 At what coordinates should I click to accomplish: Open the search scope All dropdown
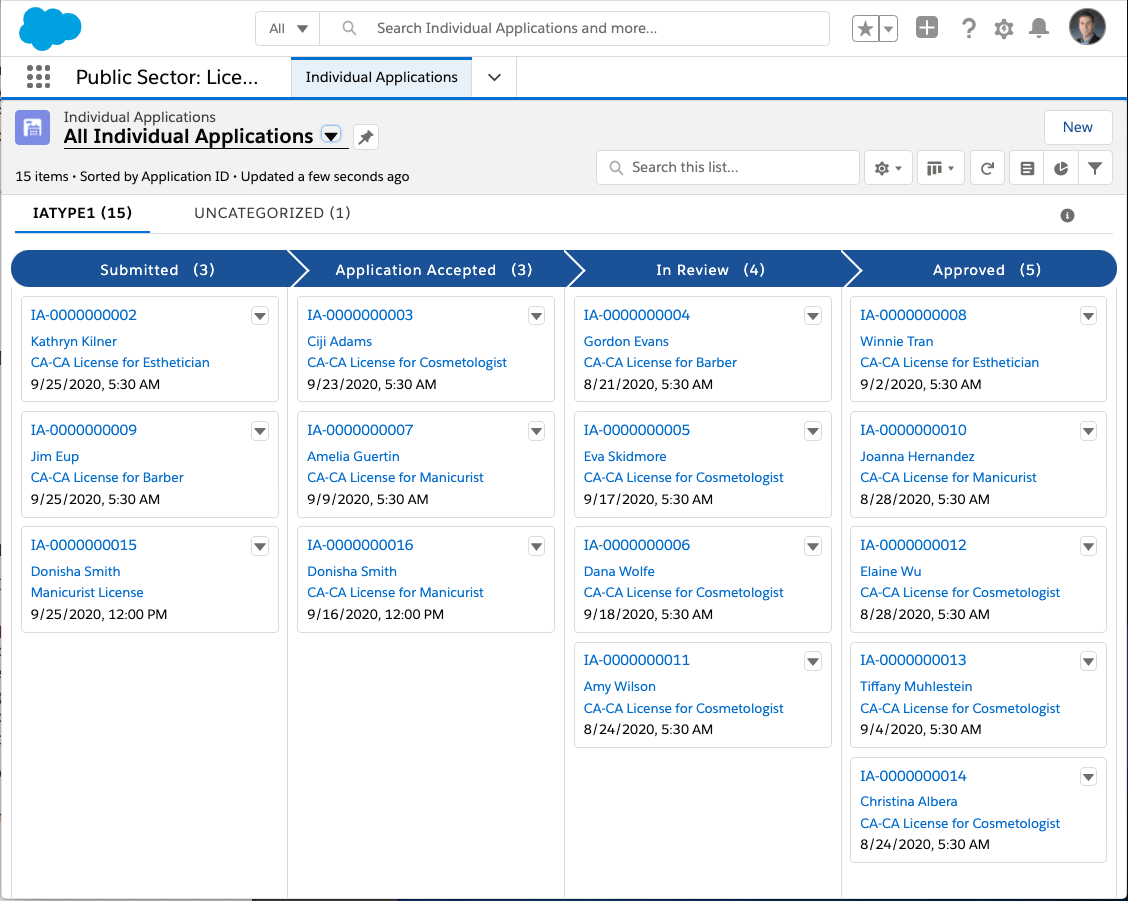click(x=289, y=28)
